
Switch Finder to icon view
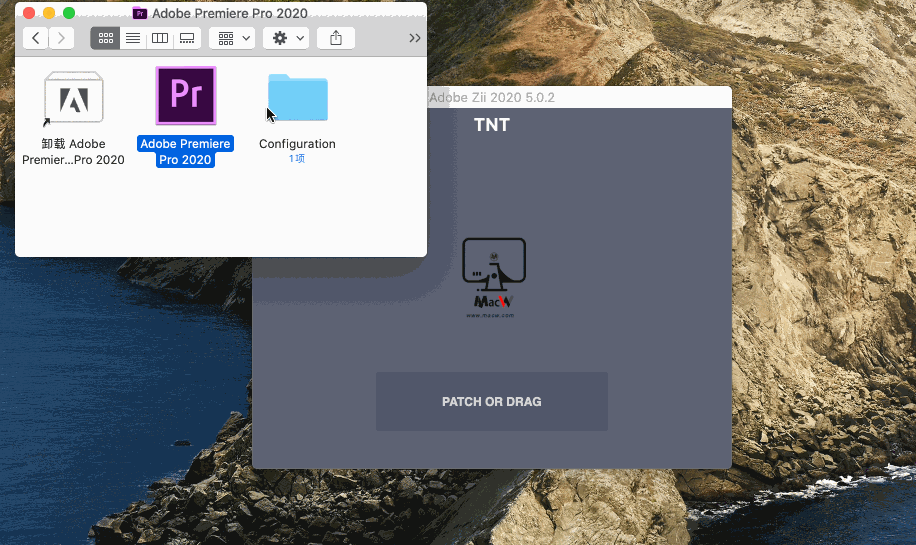tap(105, 38)
